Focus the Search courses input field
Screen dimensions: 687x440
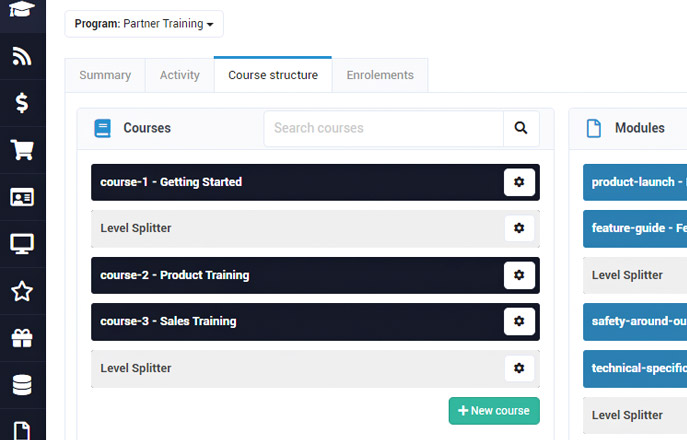click(384, 128)
